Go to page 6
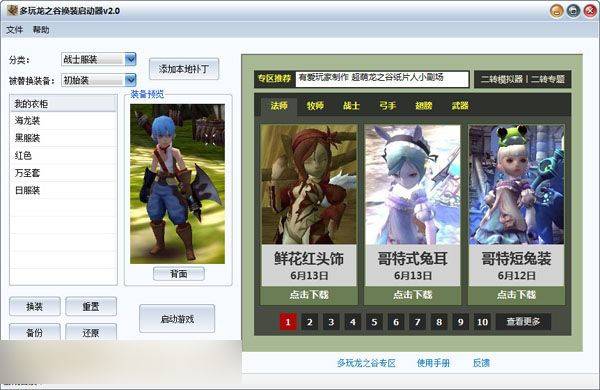The width and height of the screenshot is (600, 390). point(396,322)
